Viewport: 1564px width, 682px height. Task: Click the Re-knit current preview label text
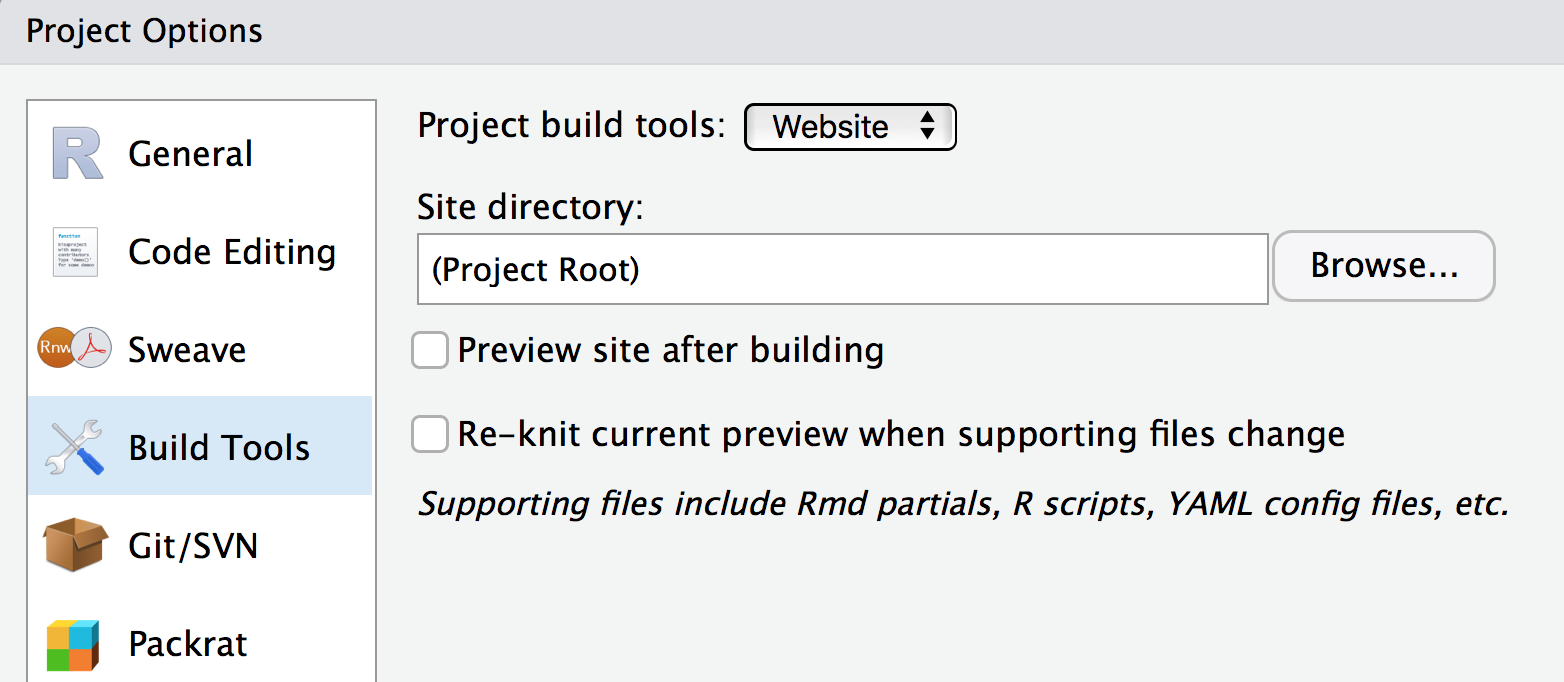900,434
